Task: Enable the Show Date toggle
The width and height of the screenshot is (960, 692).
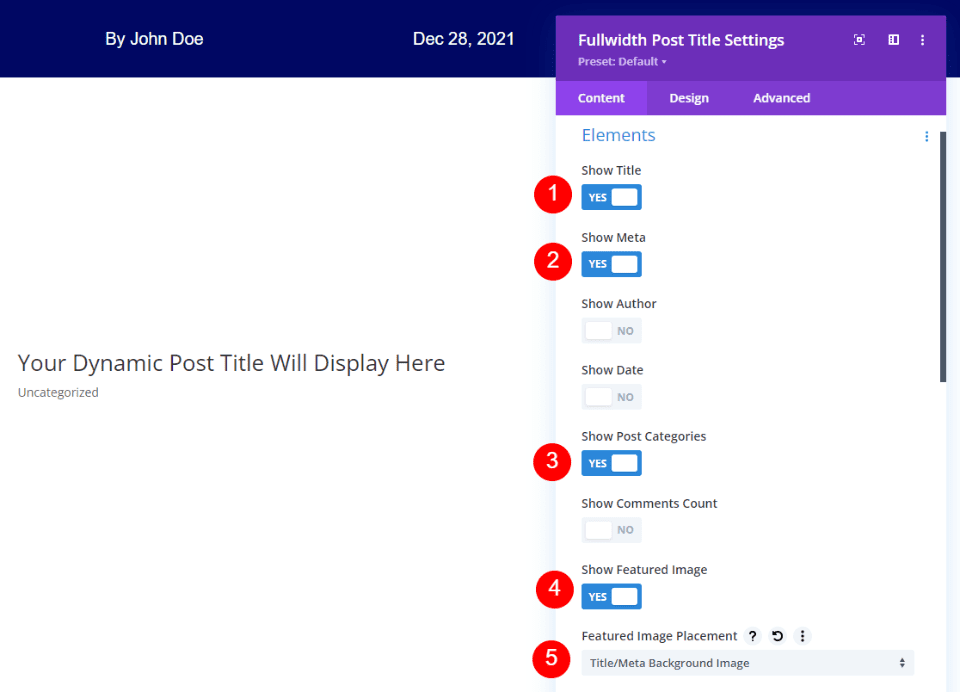Action: tap(611, 396)
